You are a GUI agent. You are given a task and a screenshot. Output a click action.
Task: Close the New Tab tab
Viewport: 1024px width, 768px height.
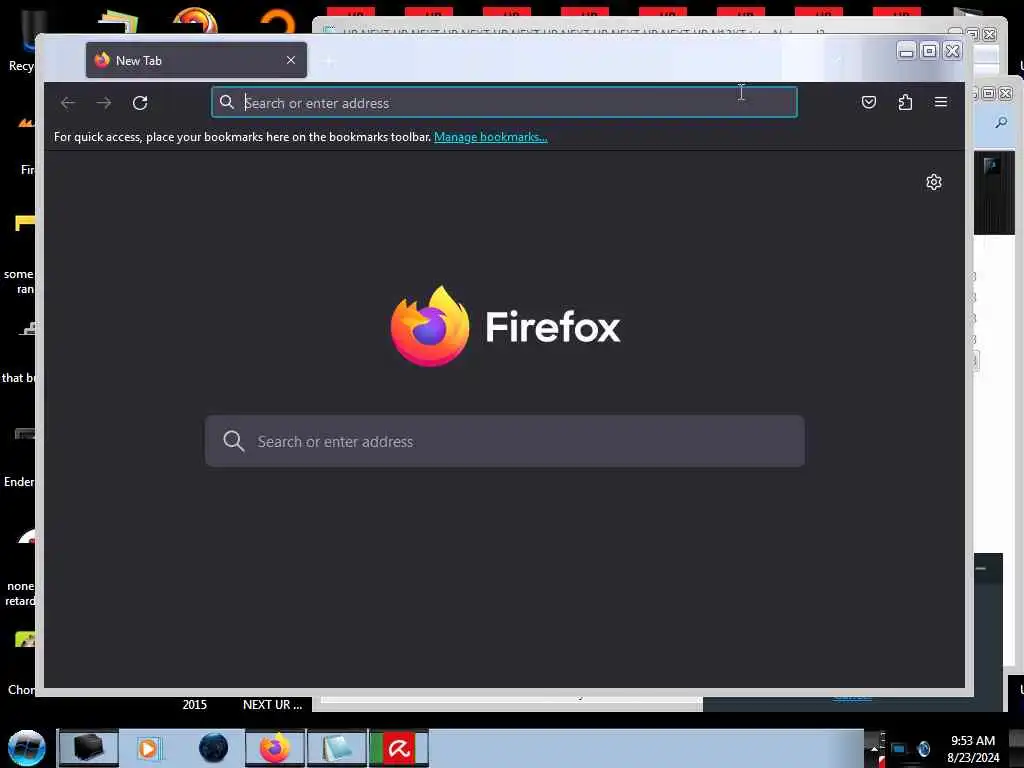291,60
